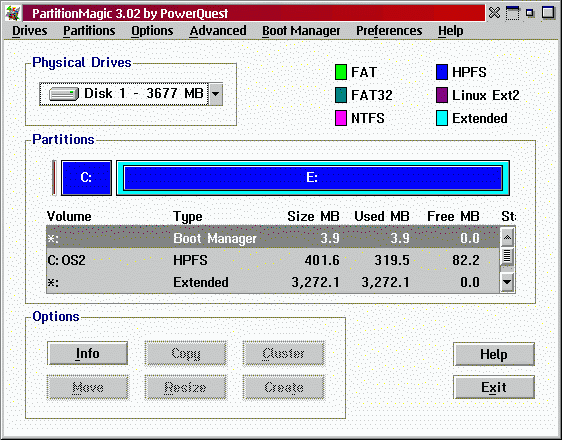Open the Preferences menu
Screen dimensions: 562x440
pos(389,31)
